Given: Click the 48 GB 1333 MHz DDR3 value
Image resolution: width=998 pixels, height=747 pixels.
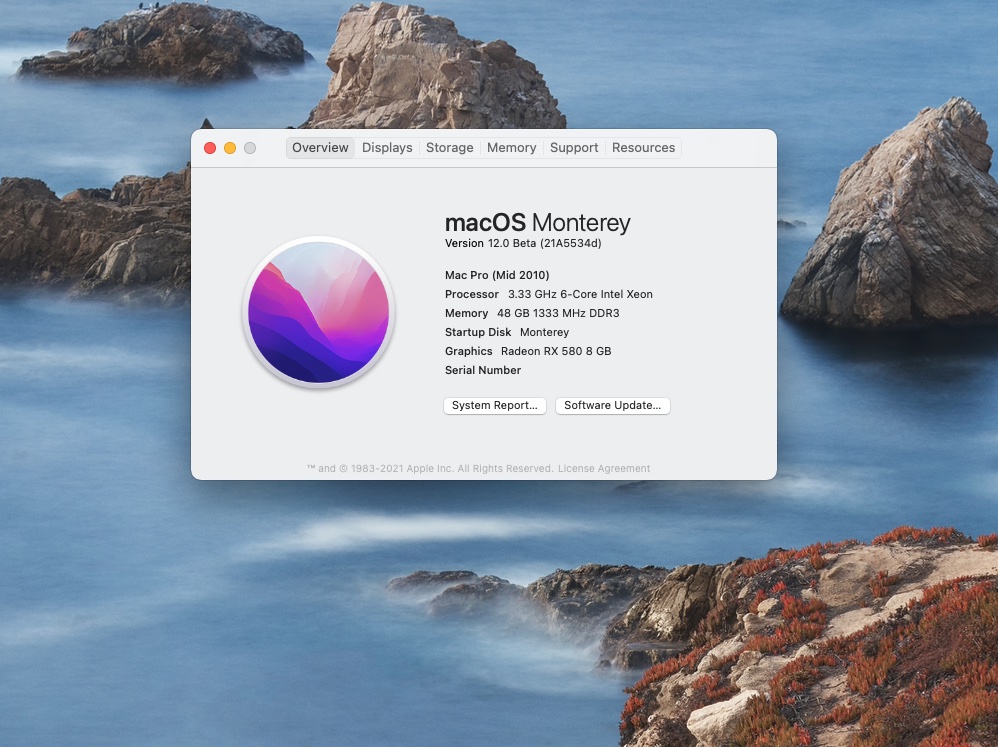Looking at the screenshot, I should (558, 313).
